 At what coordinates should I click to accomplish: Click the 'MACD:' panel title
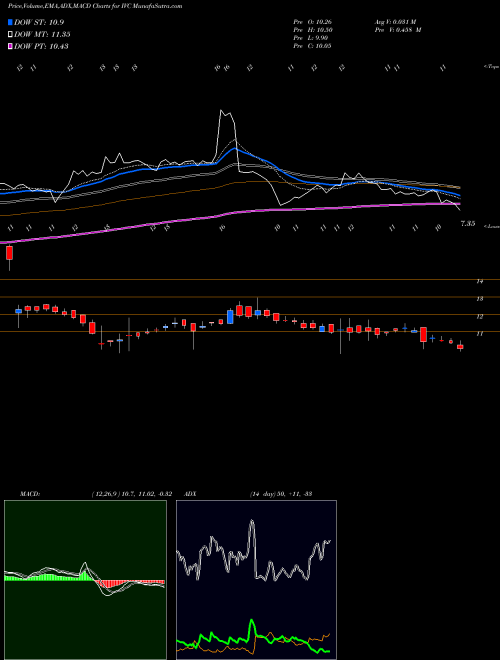pos(30,494)
